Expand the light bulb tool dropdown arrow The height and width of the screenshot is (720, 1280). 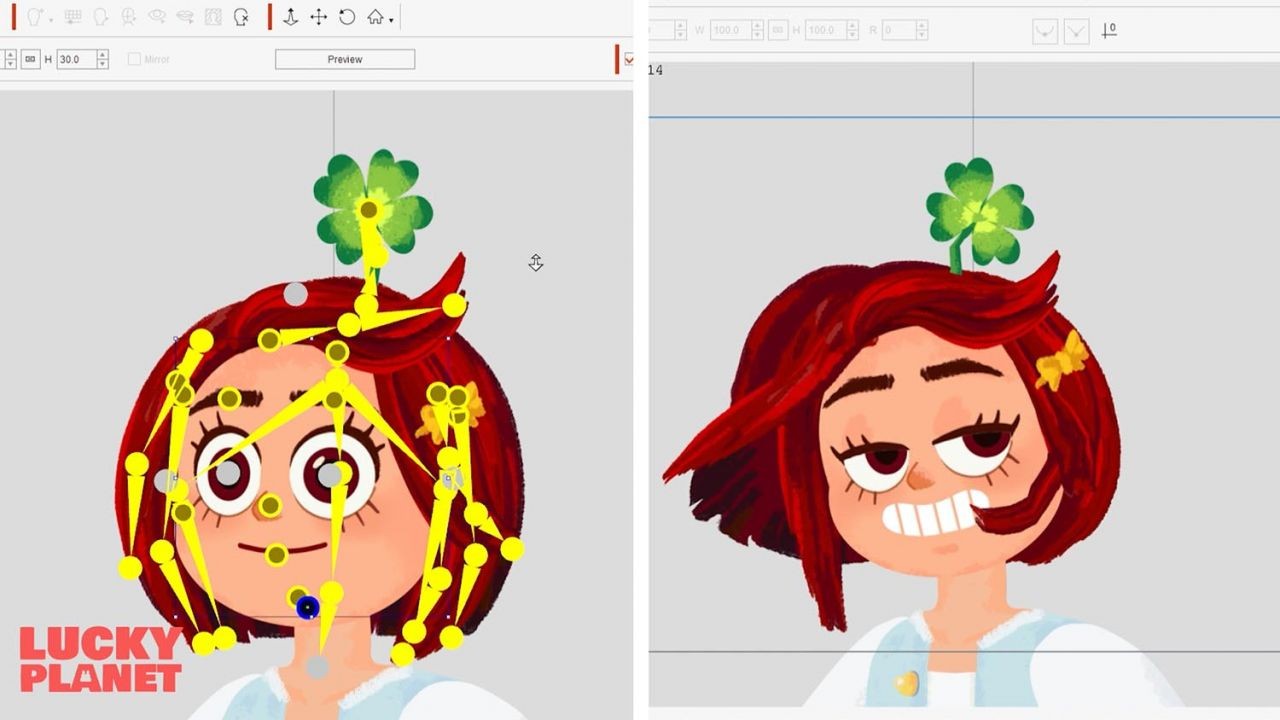tap(50, 19)
